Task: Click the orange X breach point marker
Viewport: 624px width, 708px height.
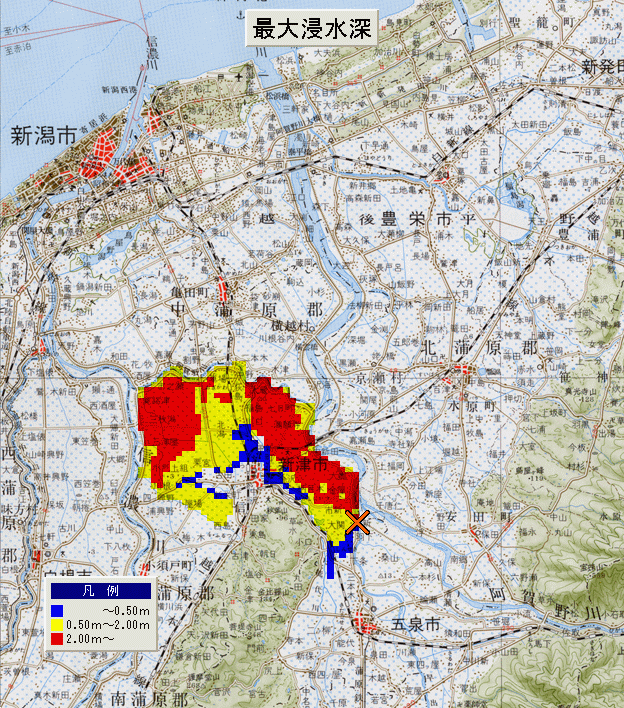Action: [x=360, y=521]
